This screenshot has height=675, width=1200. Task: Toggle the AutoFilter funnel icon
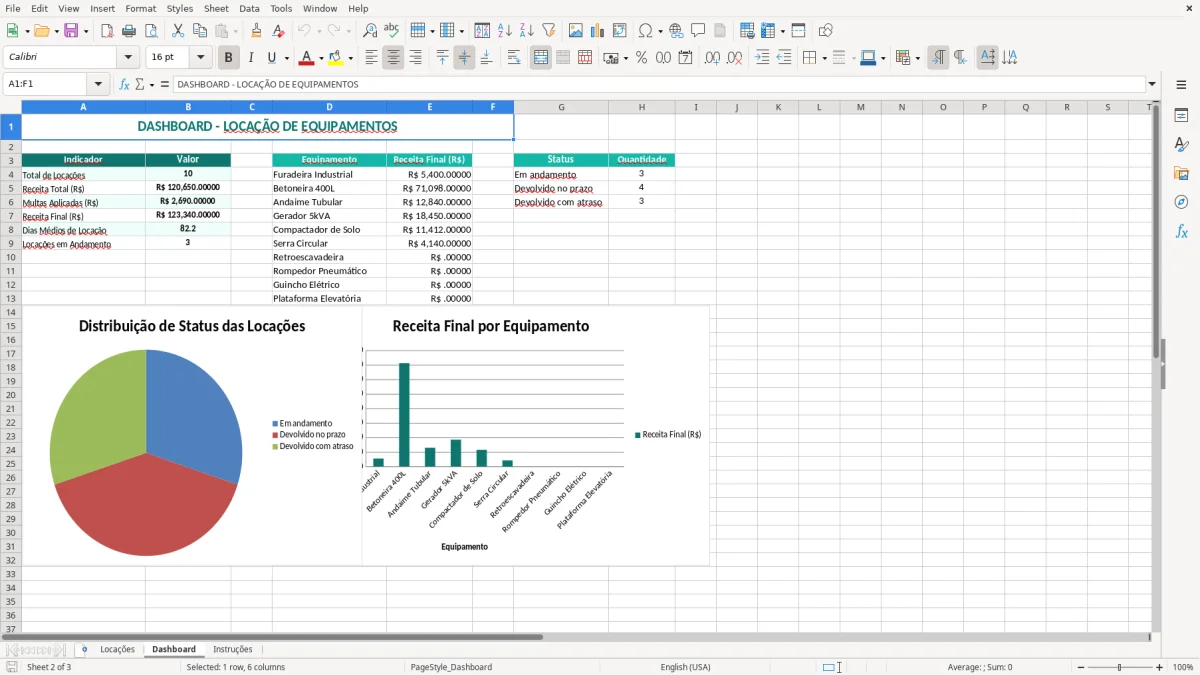click(x=548, y=31)
